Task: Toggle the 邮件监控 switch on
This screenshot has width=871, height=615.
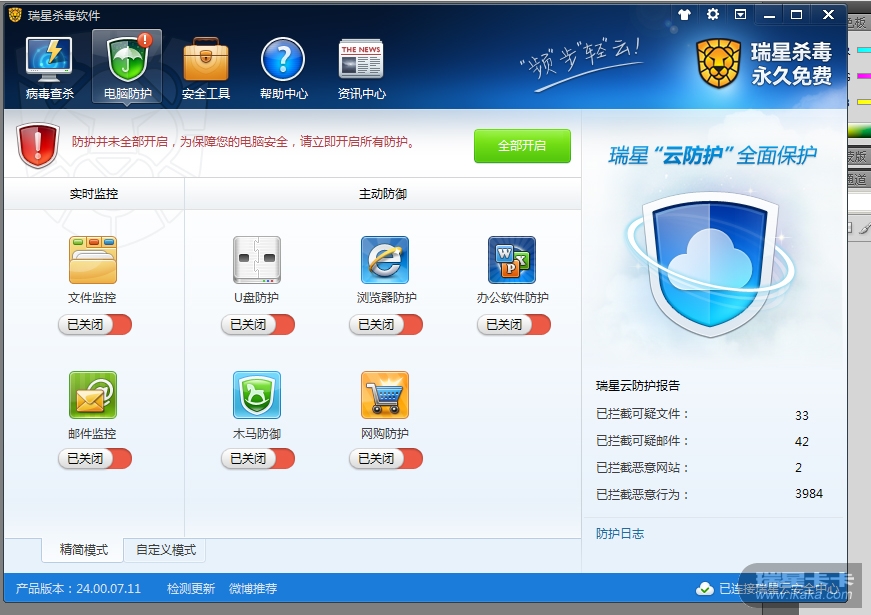Action: pos(95,459)
